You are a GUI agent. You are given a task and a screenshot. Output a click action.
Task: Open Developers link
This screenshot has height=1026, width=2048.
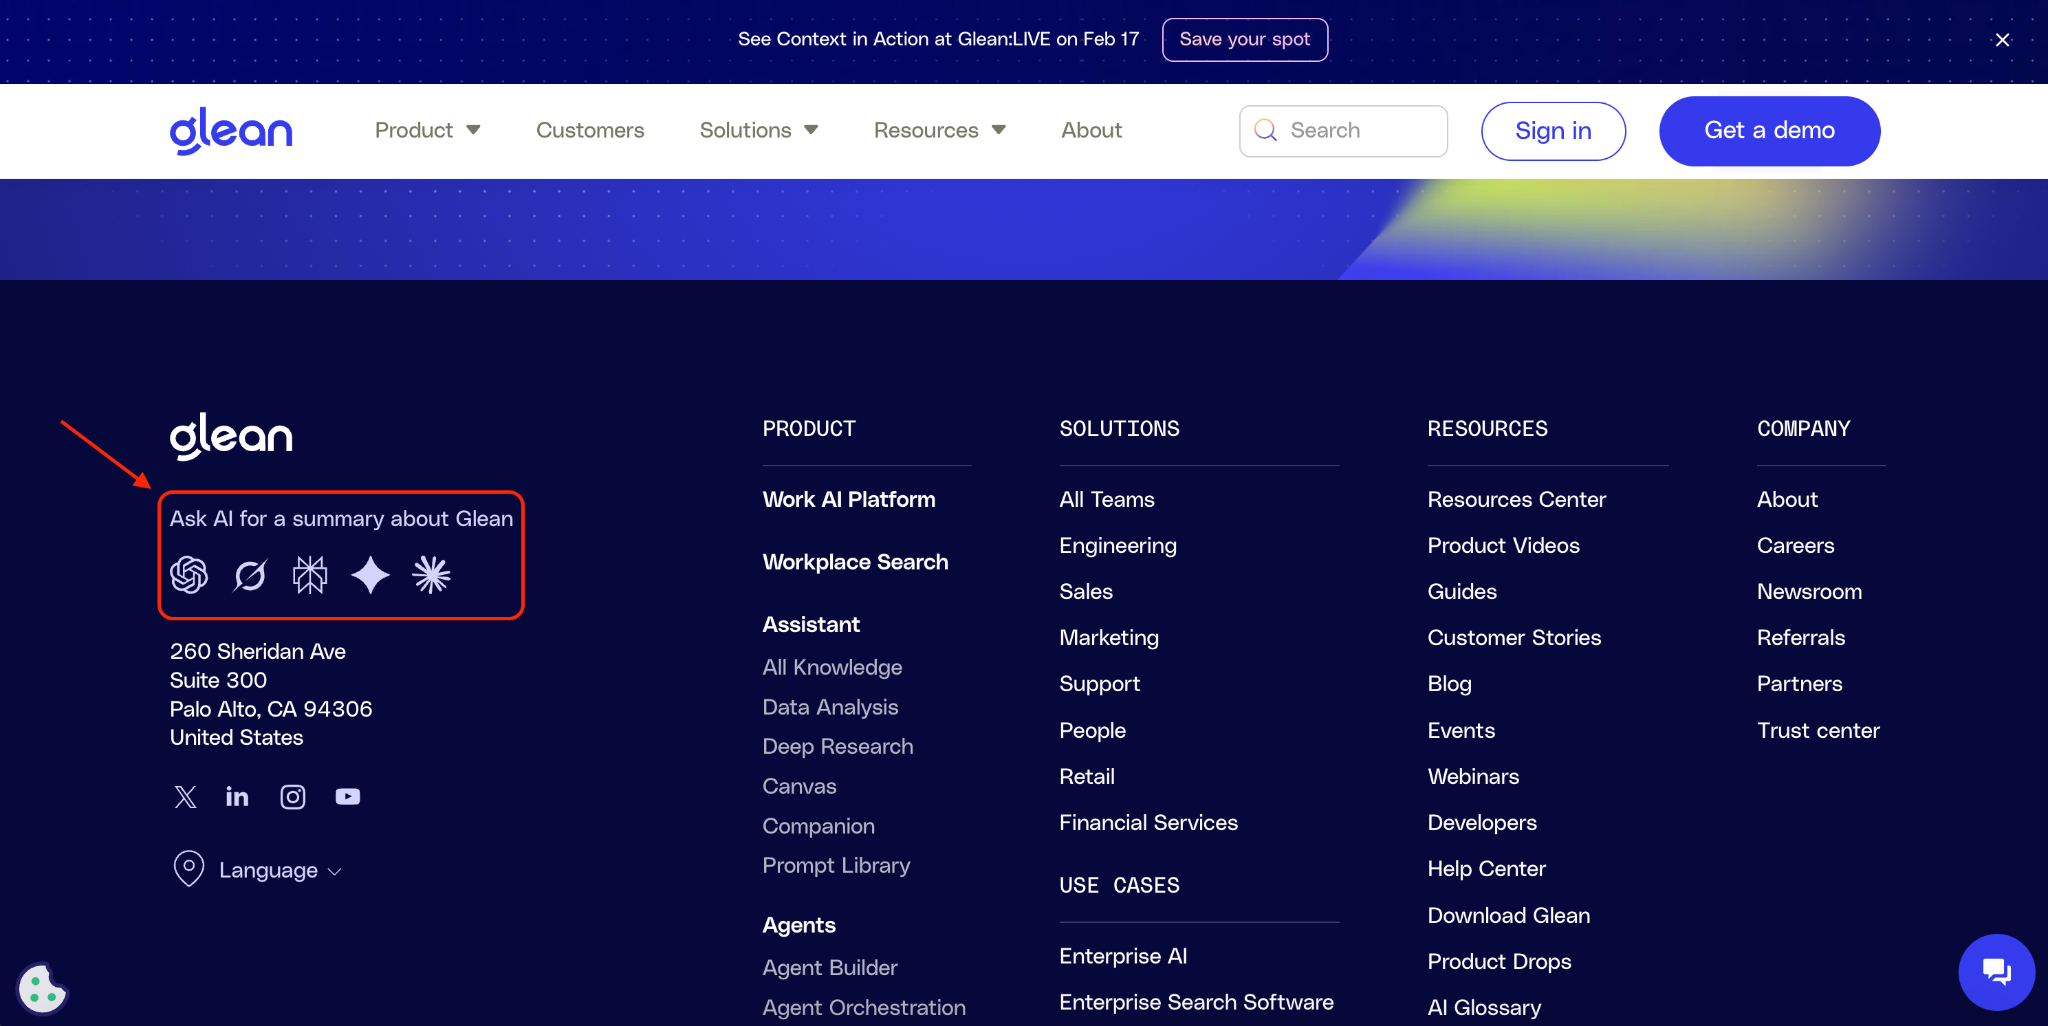click(x=1482, y=822)
